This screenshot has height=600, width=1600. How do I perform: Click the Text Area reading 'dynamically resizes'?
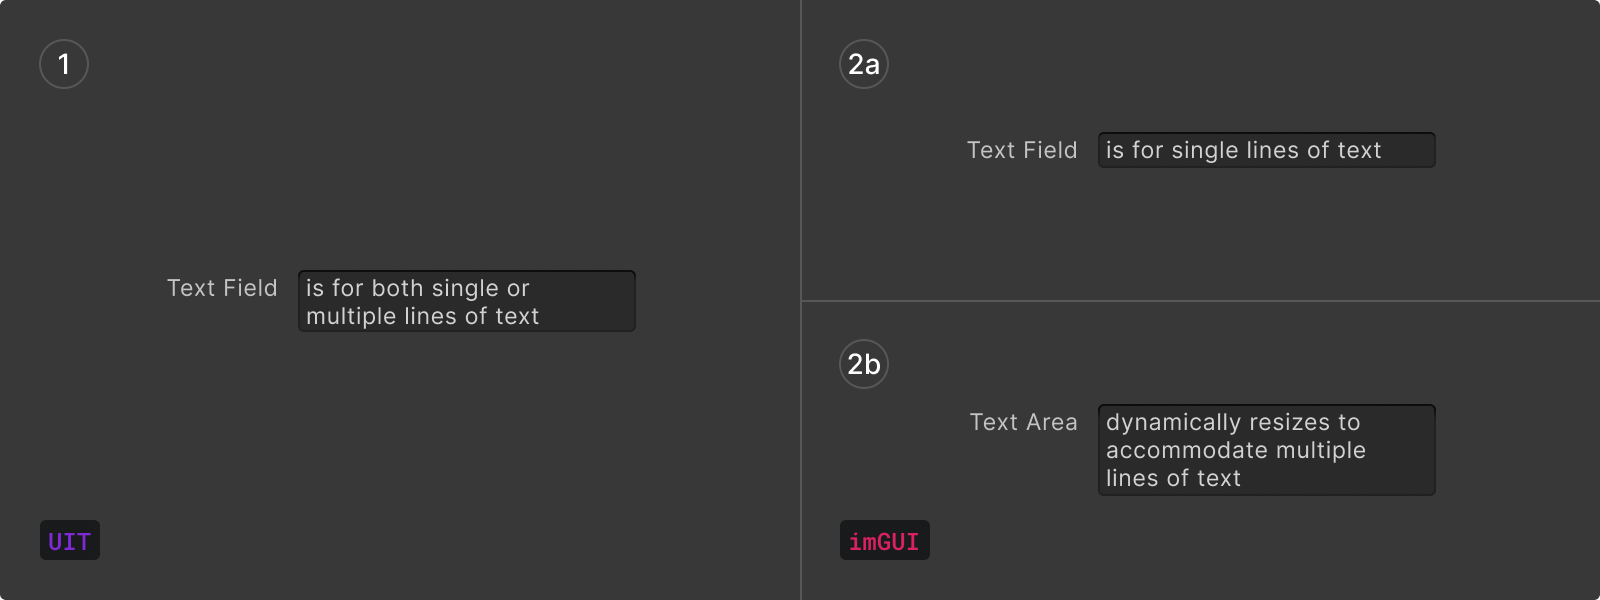(1266, 450)
